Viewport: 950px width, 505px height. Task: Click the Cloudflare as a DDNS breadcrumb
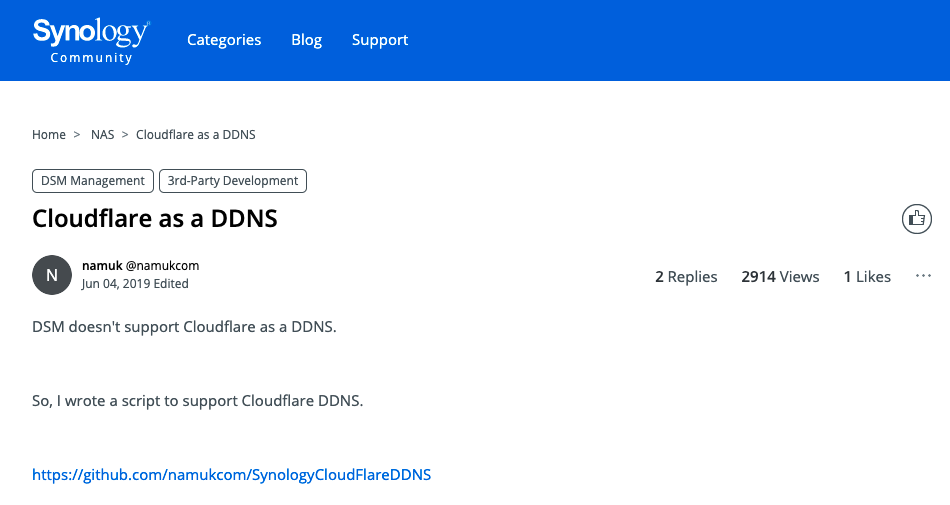click(196, 134)
